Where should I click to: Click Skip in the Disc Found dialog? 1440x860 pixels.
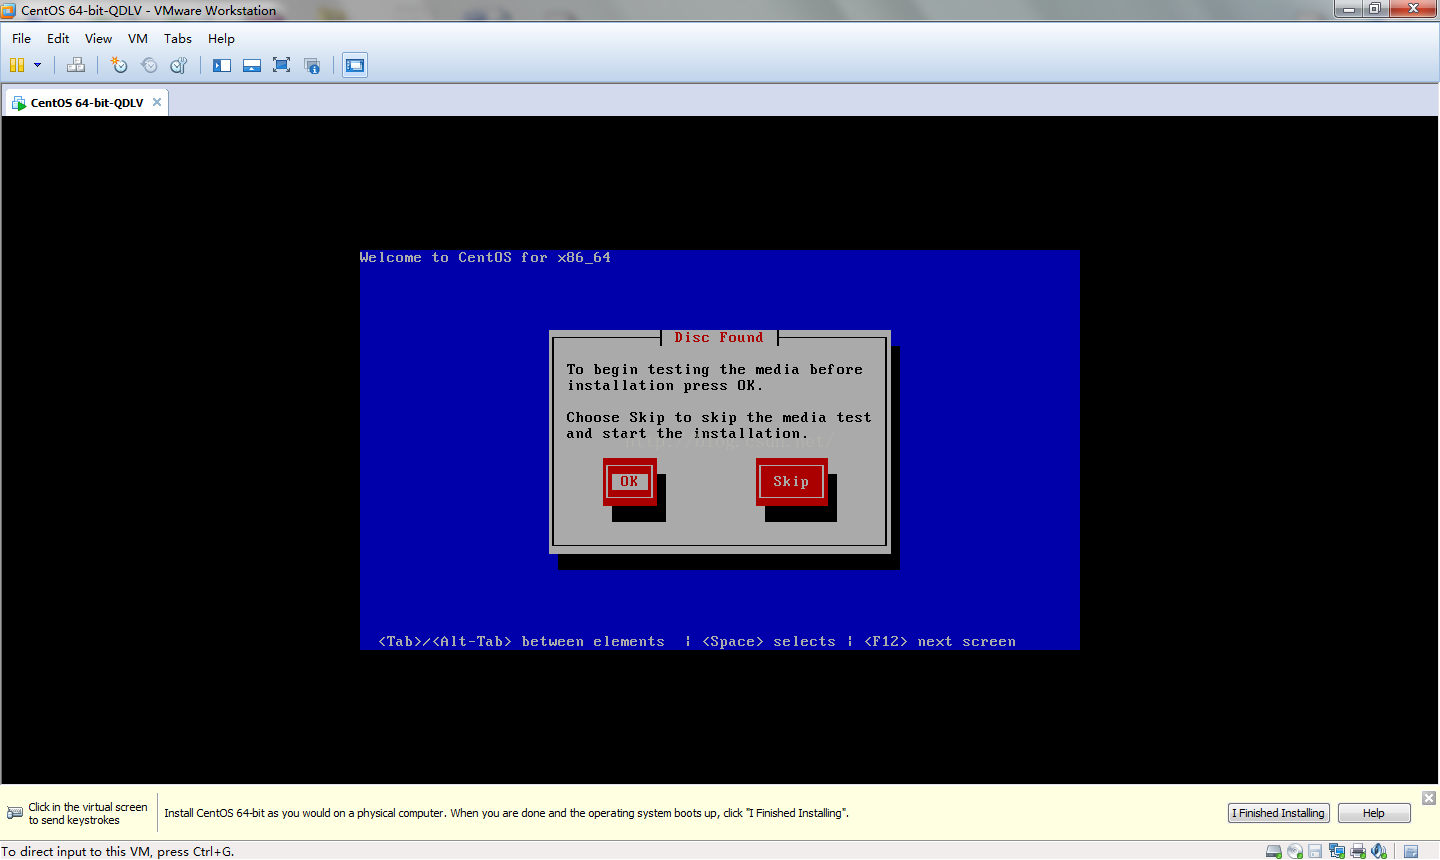point(791,481)
